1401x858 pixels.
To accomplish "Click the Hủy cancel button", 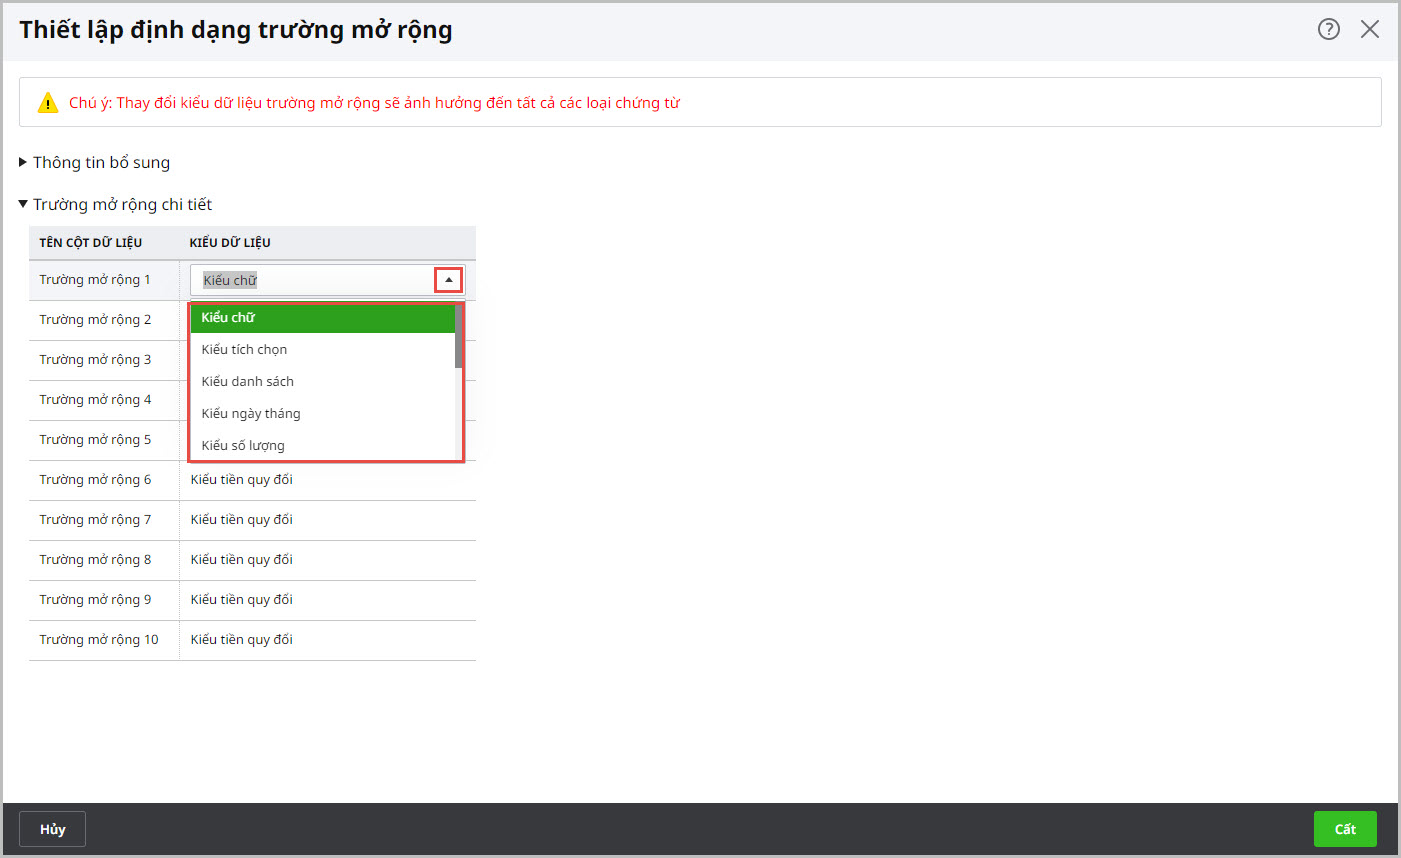I will pos(52,829).
